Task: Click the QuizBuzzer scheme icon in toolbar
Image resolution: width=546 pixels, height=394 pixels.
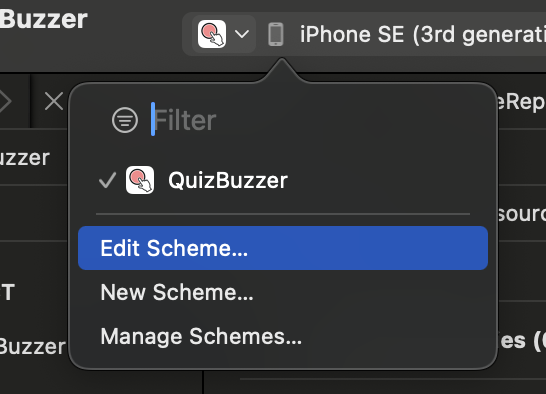Action: point(212,34)
